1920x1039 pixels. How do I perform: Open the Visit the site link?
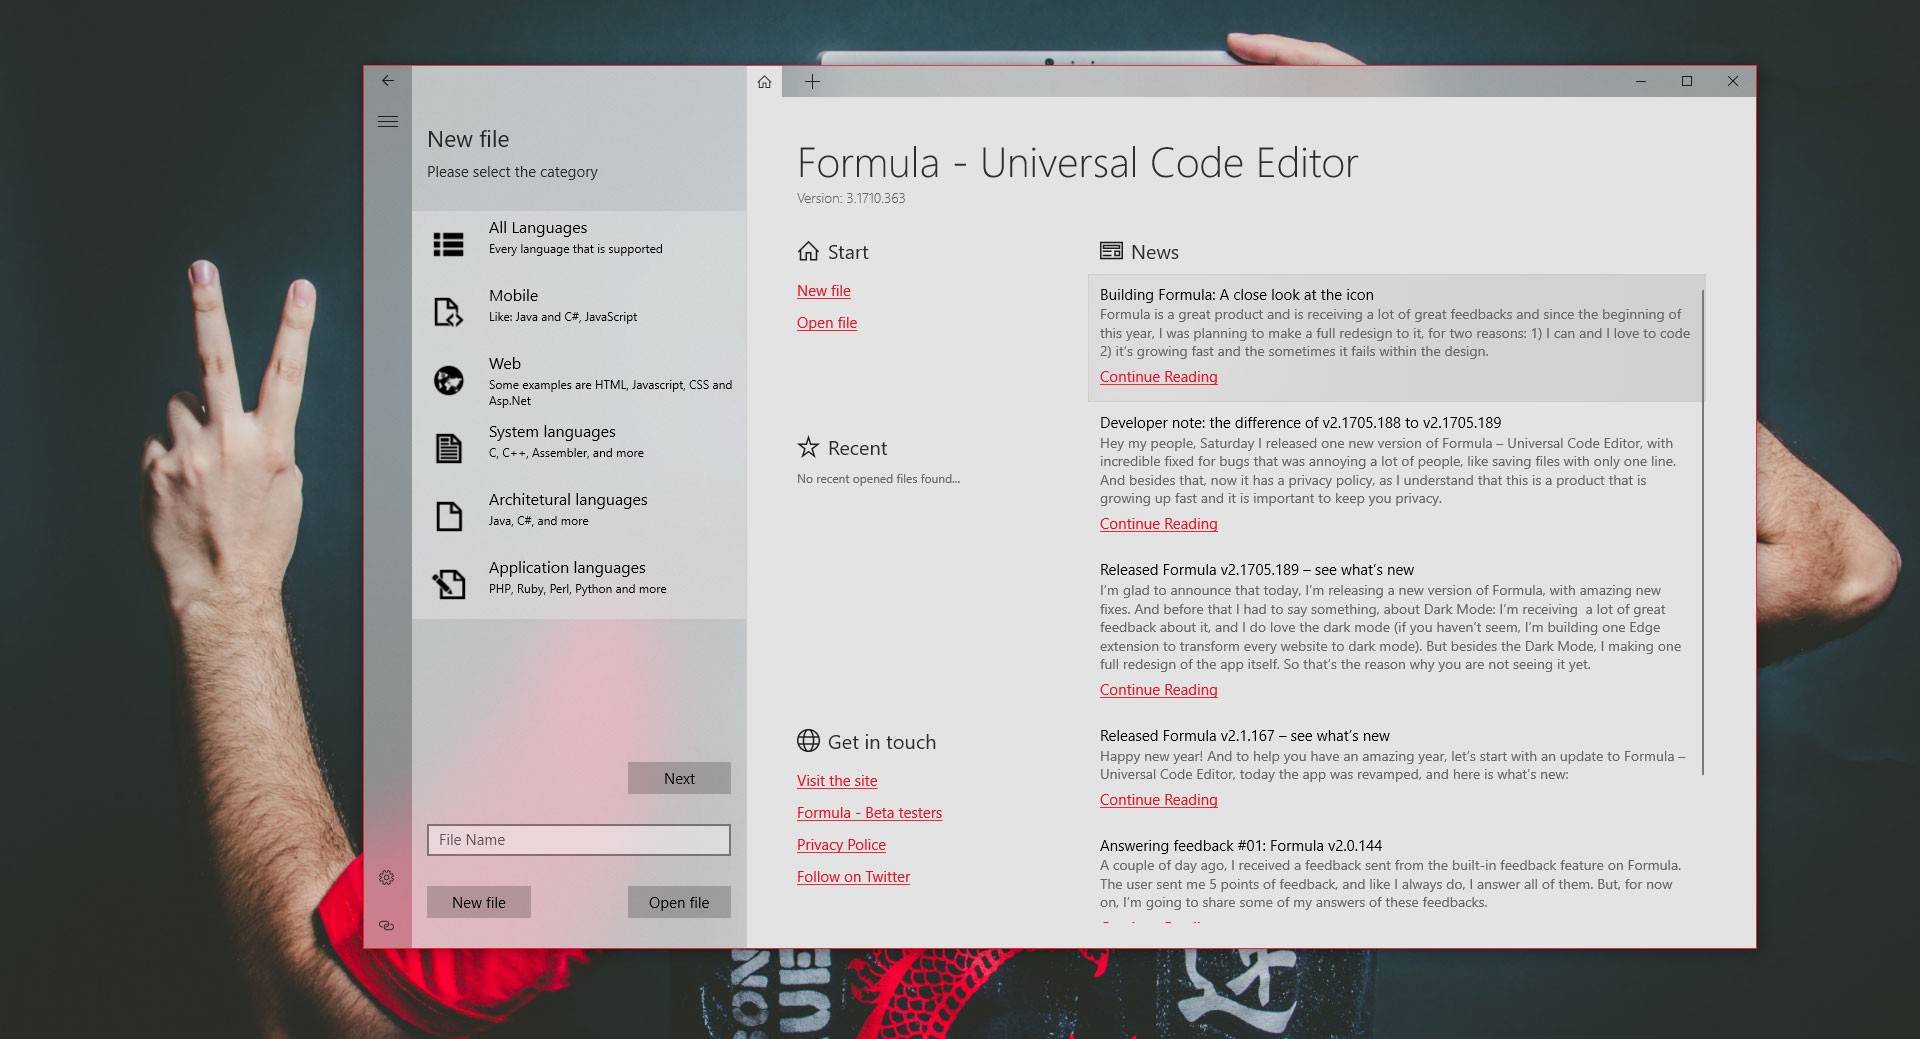coord(836,781)
